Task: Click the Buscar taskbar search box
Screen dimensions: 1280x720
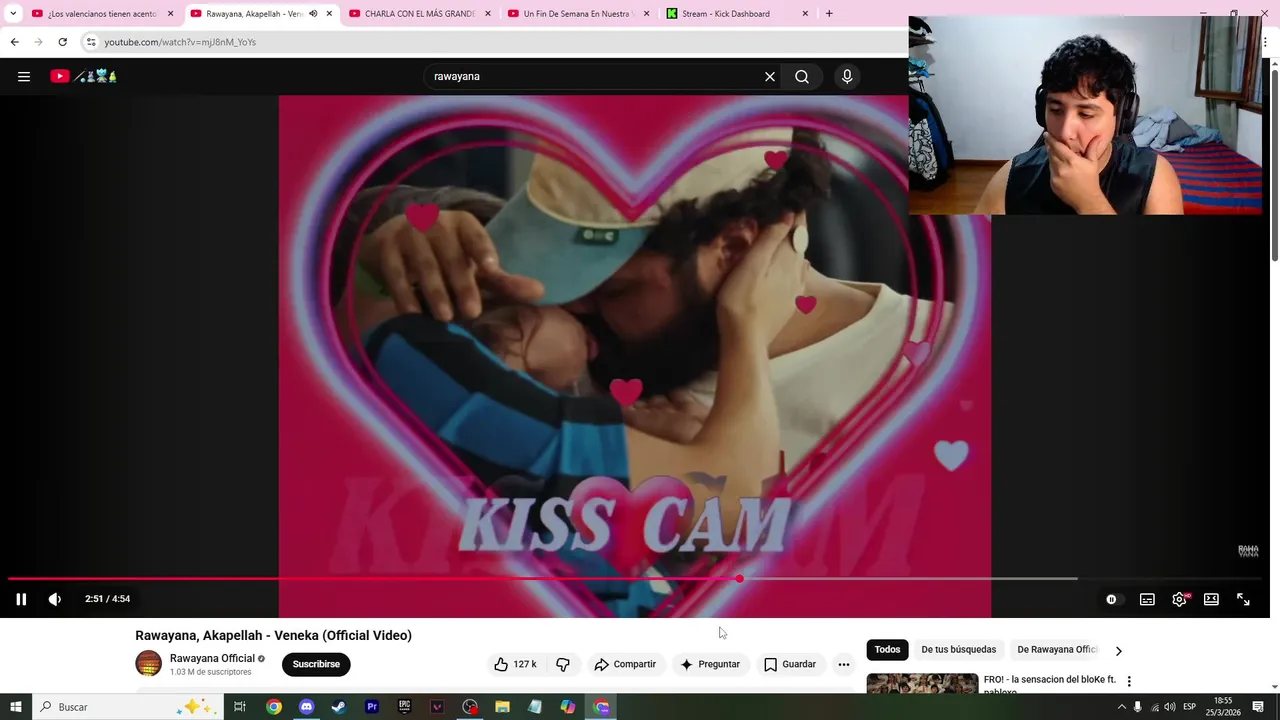Action: [126, 707]
